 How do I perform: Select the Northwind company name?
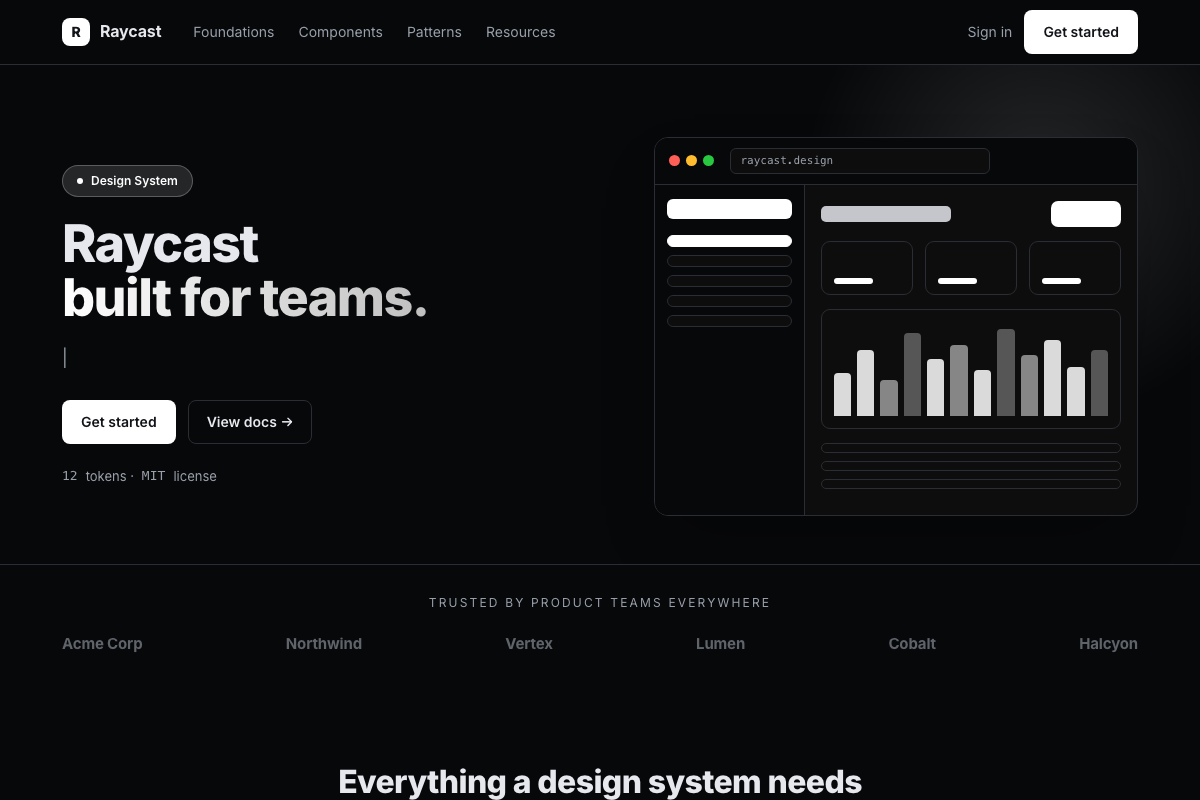[324, 644]
